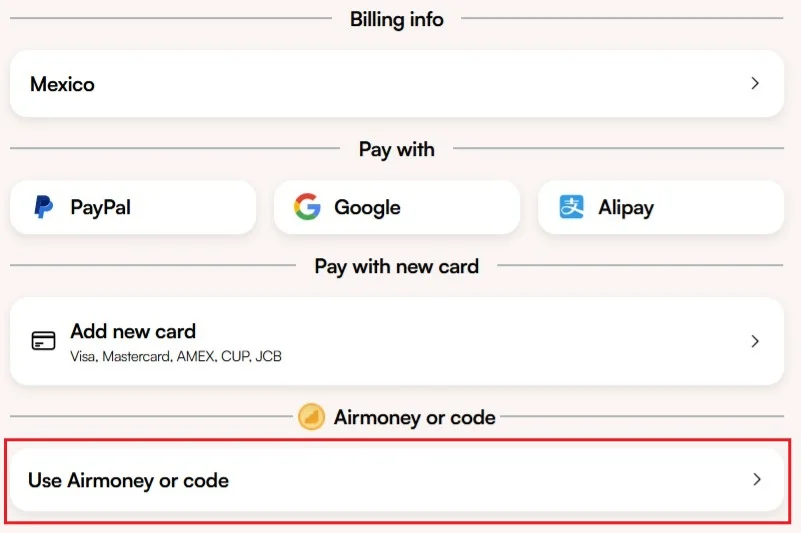Viewport: 801px width, 534px height.
Task: Open the Add new card arrow
Action: (756, 341)
